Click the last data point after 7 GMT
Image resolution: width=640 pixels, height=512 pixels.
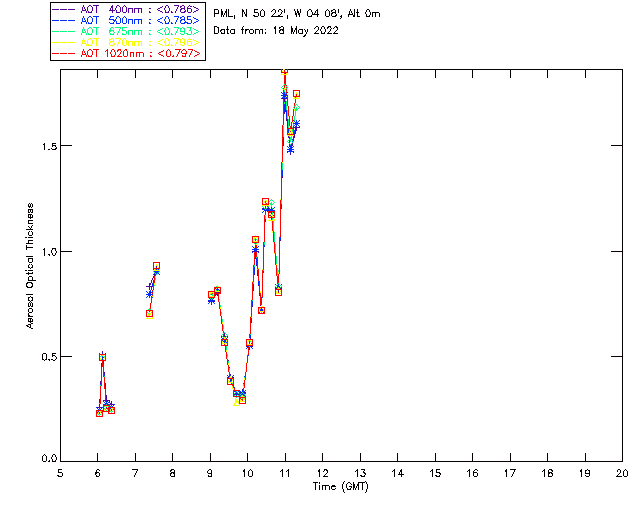click(x=156, y=266)
